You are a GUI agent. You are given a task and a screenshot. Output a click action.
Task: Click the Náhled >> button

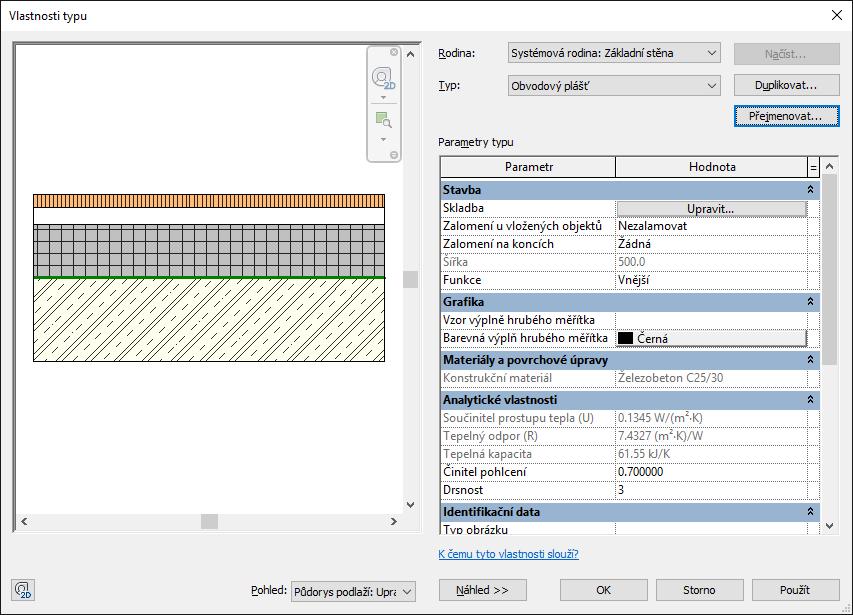[x=483, y=590]
